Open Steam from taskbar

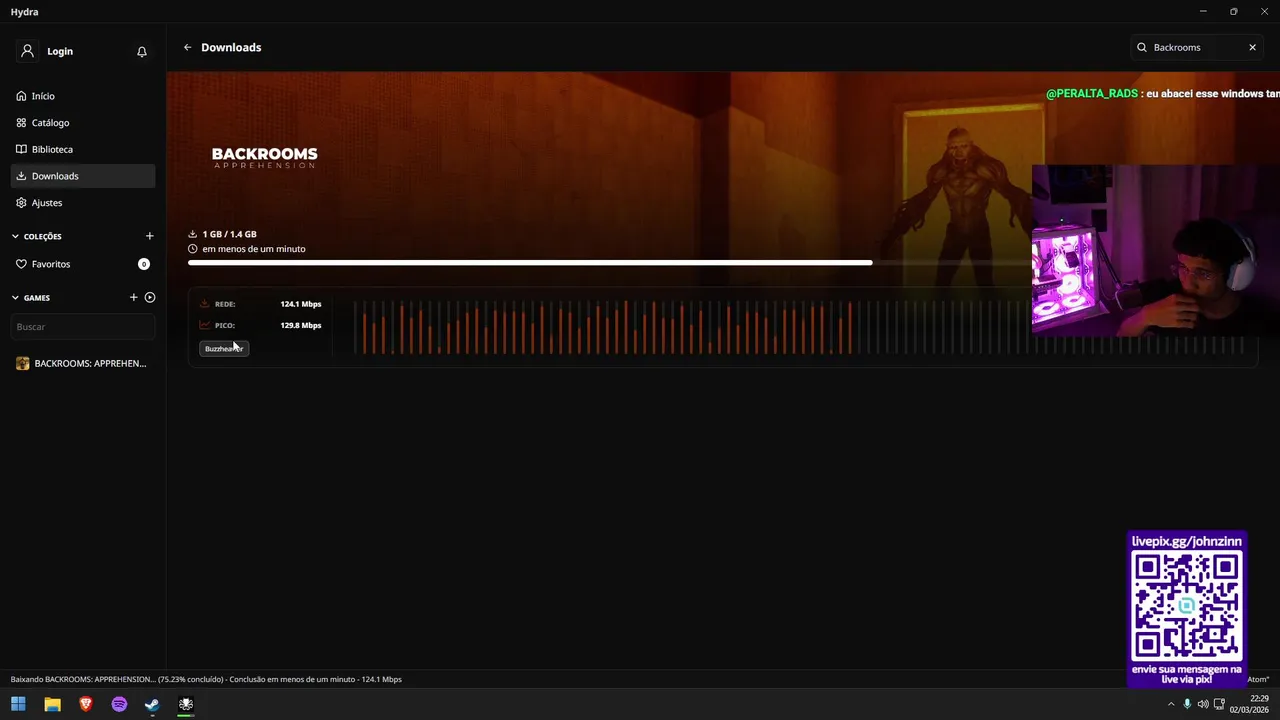[x=152, y=704]
